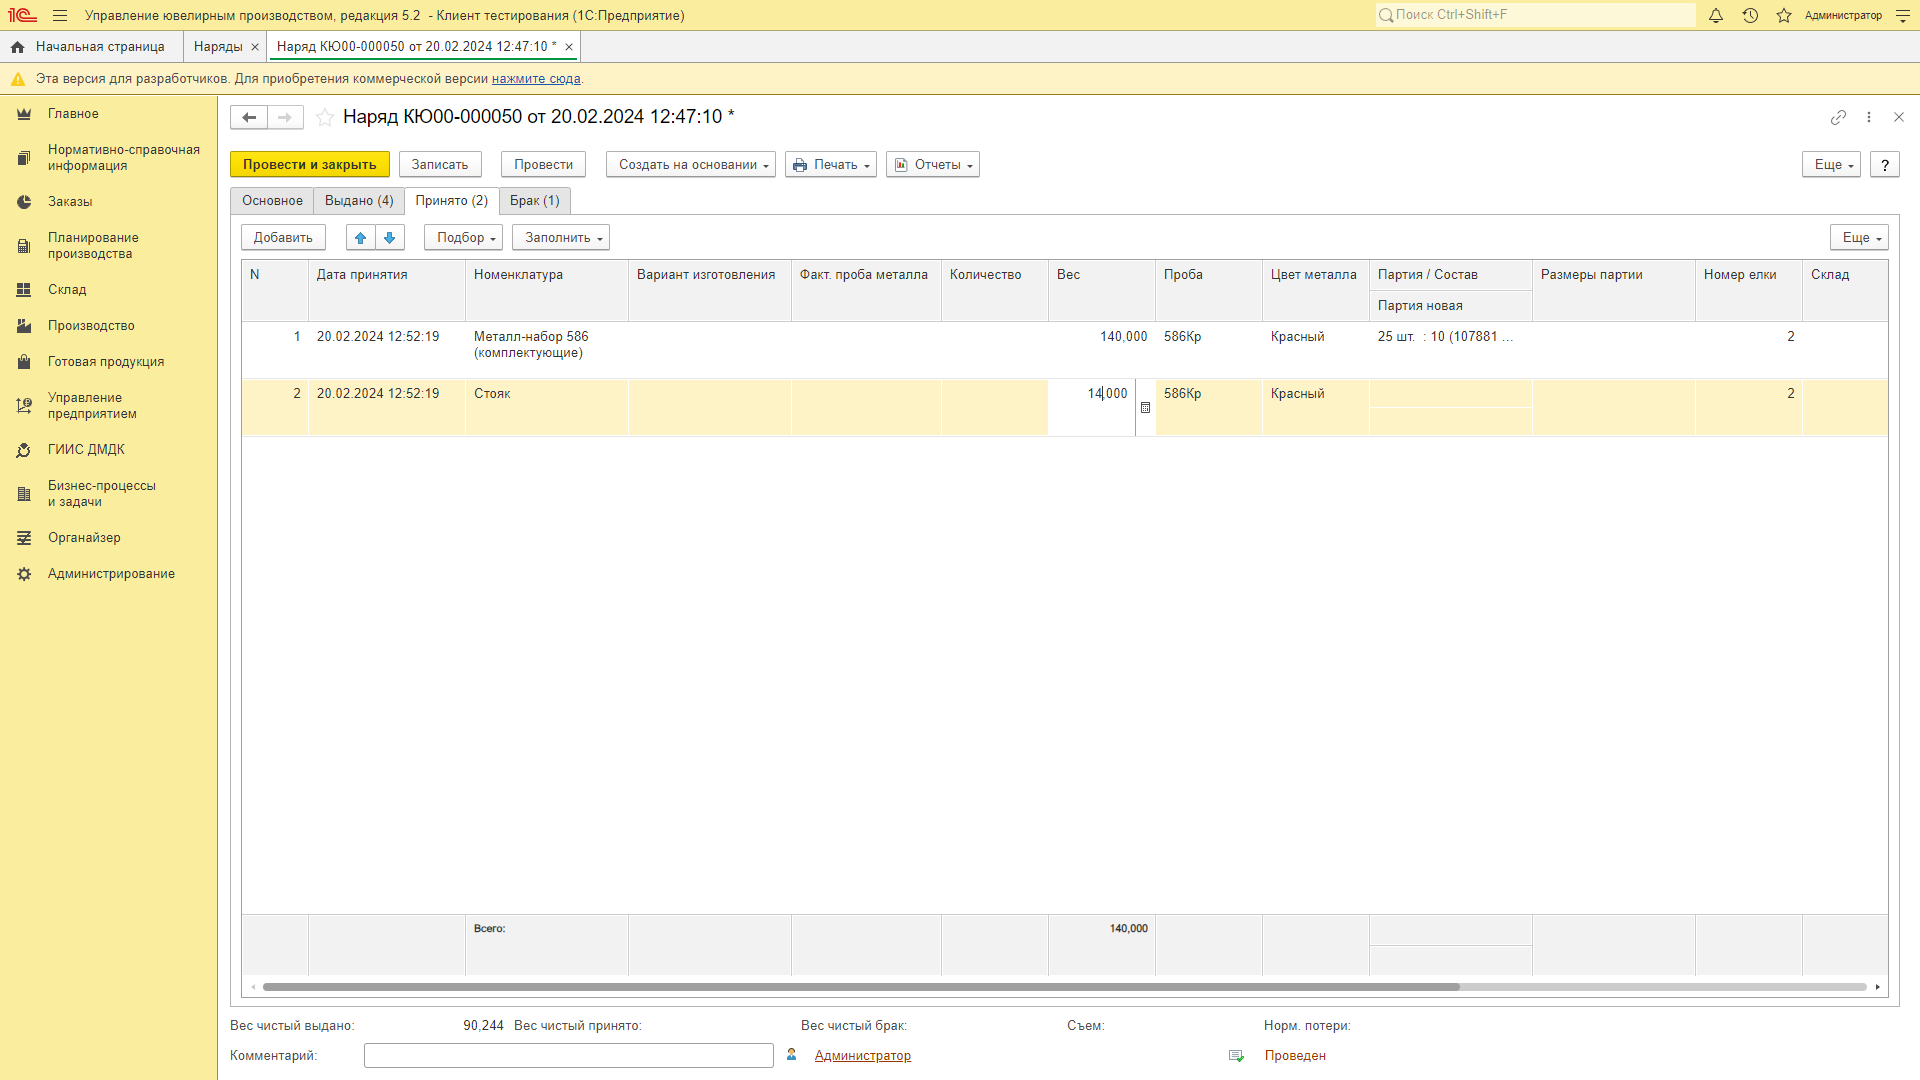Open top-right service settings lines icon
This screenshot has width=1920, height=1080.
[1903, 15]
